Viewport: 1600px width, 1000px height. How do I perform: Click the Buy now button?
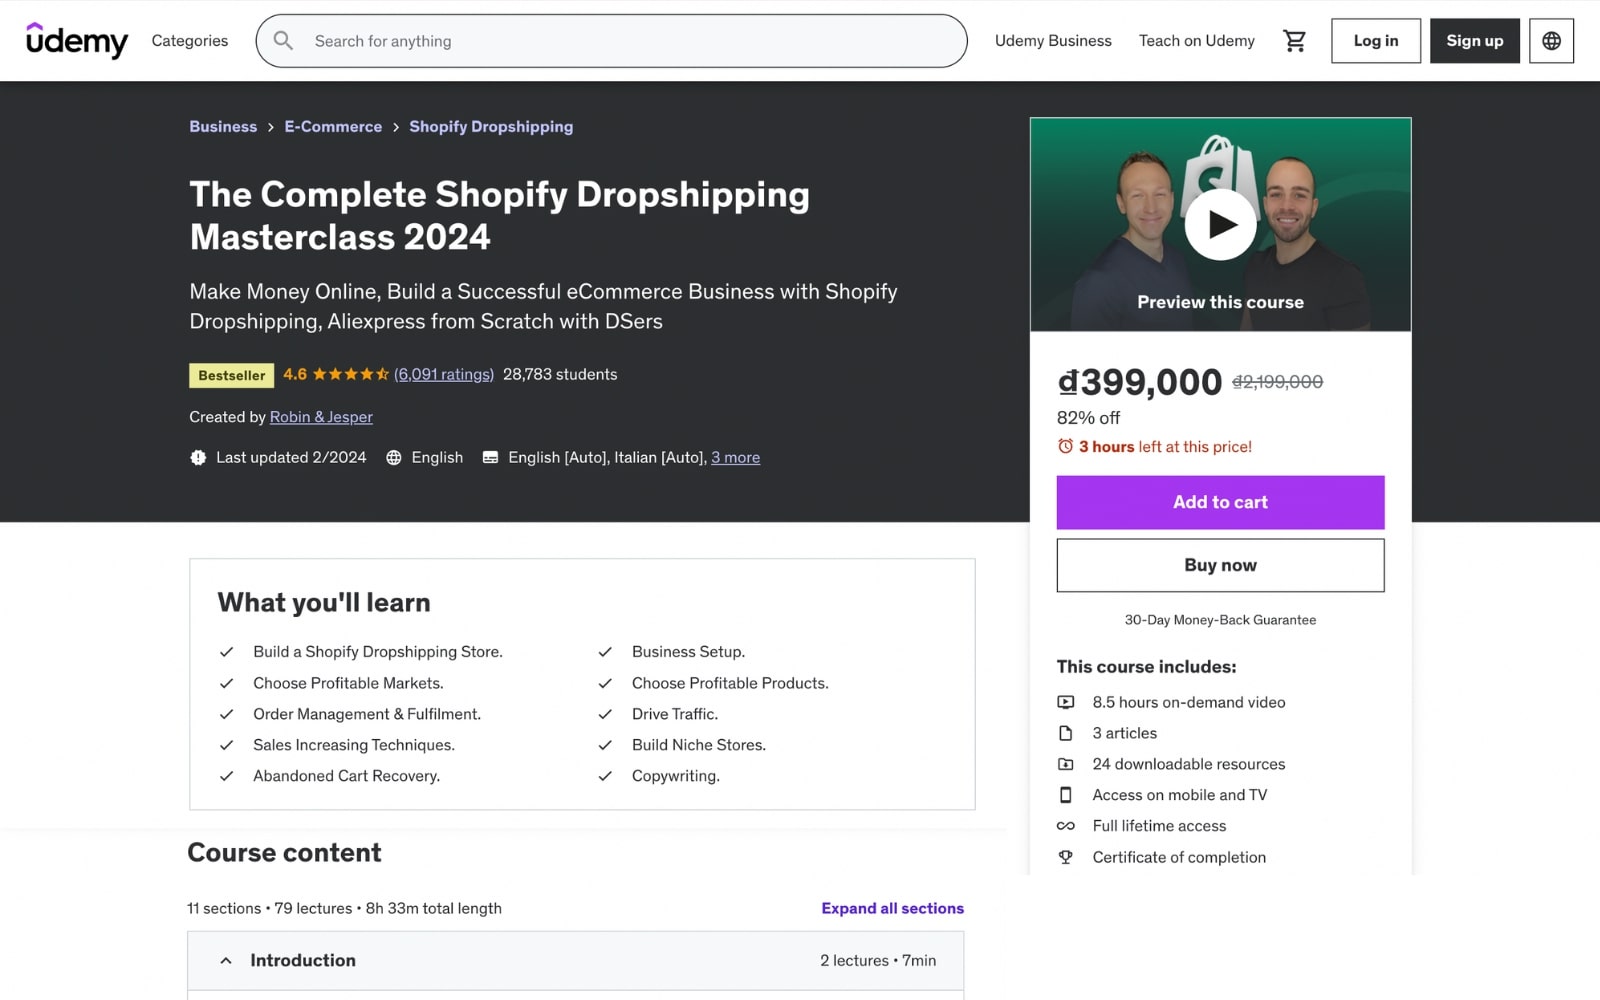coord(1220,565)
